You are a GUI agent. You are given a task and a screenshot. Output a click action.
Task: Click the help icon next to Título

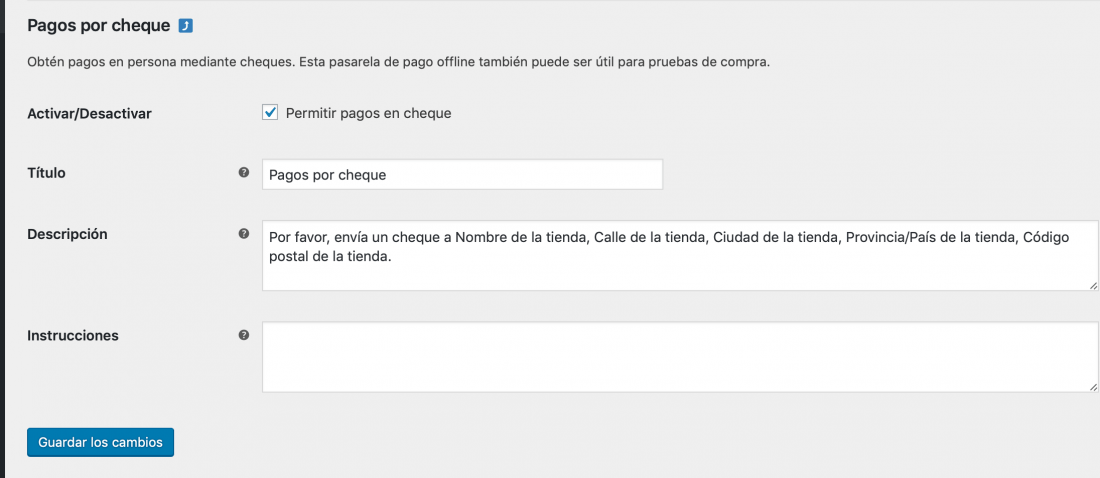point(243,172)
